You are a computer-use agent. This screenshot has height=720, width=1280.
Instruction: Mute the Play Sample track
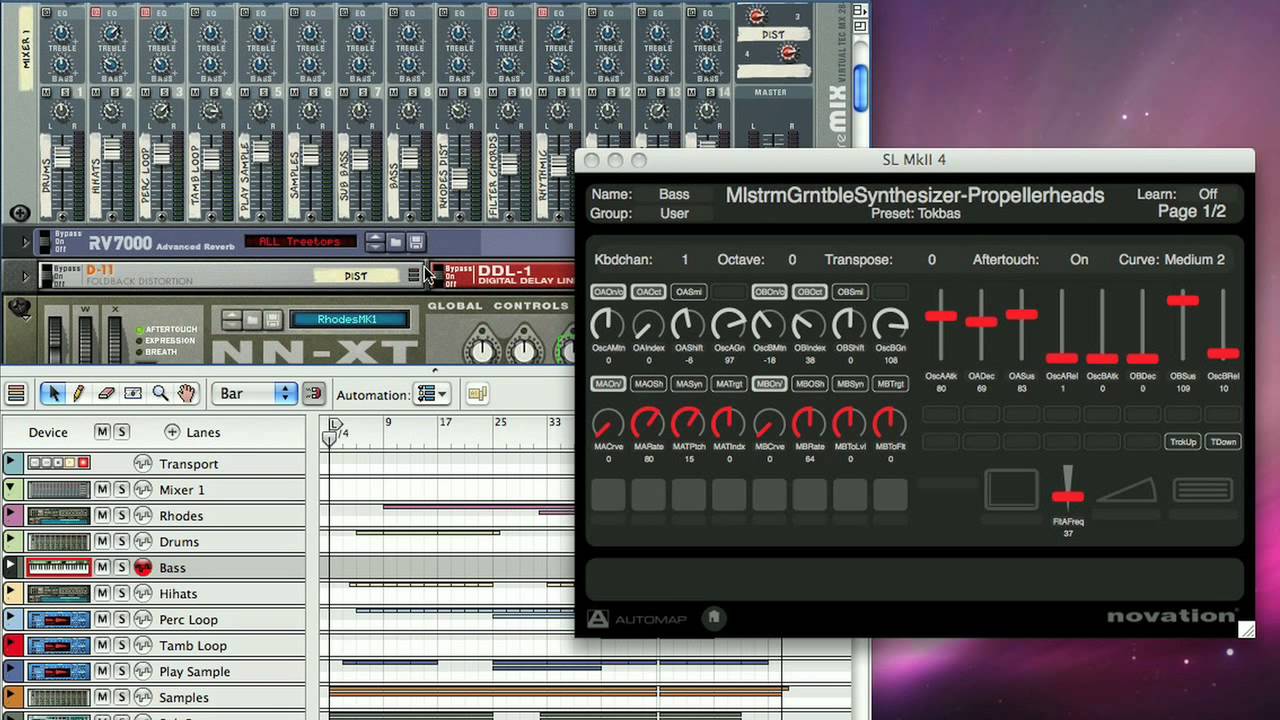[102, 672]
